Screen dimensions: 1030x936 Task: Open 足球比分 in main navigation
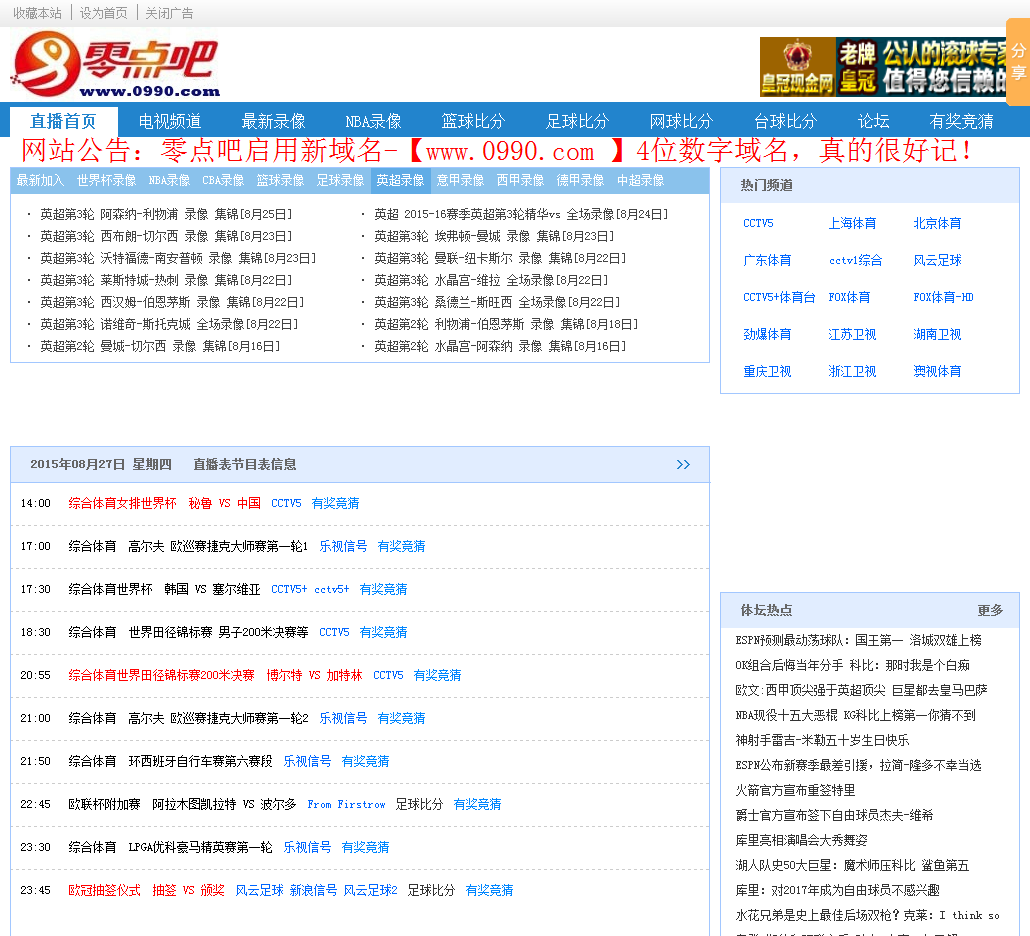coord(577,122)
